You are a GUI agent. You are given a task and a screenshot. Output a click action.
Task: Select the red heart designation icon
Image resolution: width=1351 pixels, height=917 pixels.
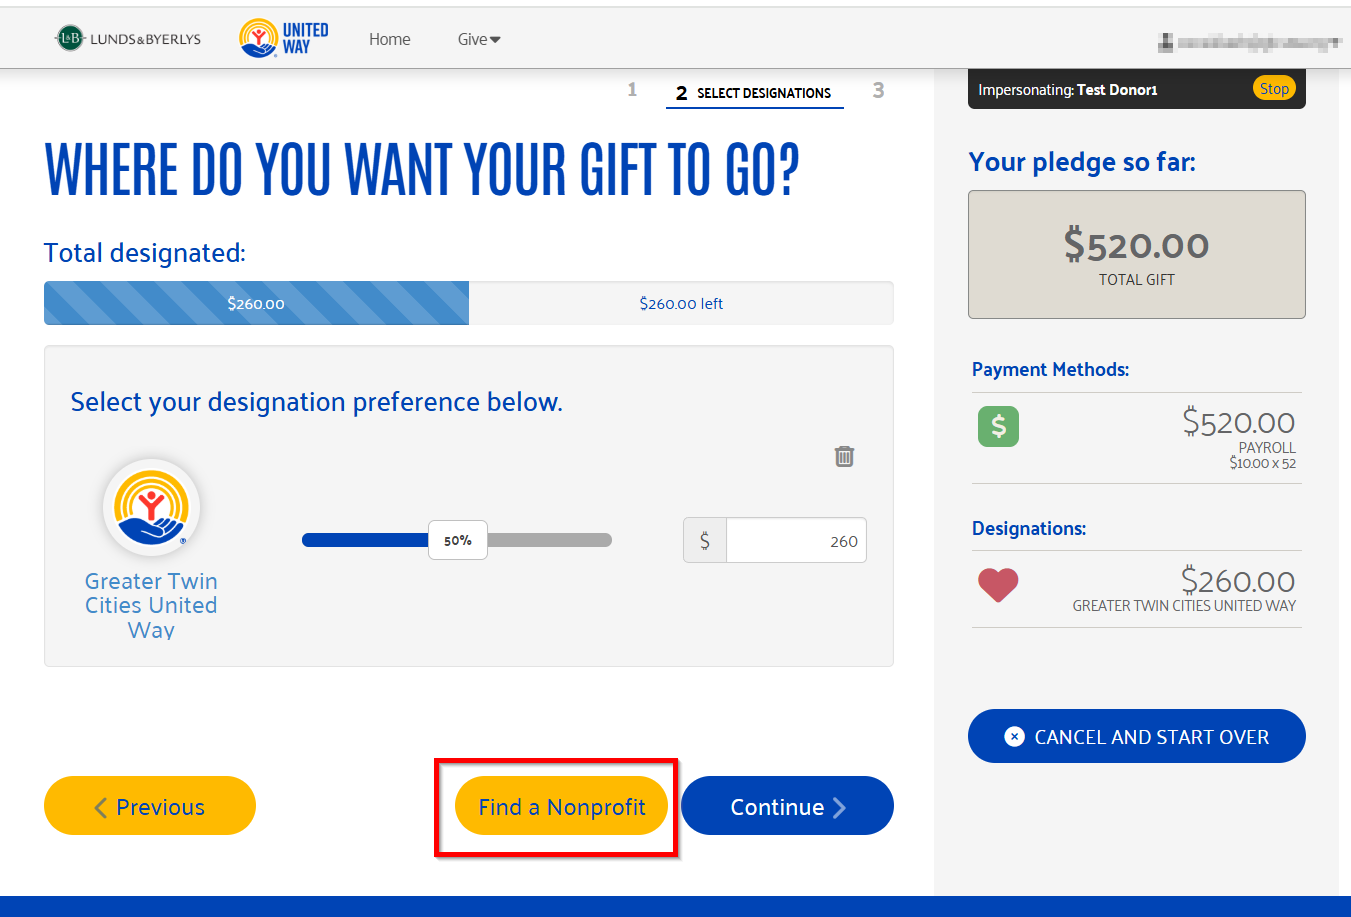pos(997,585)
